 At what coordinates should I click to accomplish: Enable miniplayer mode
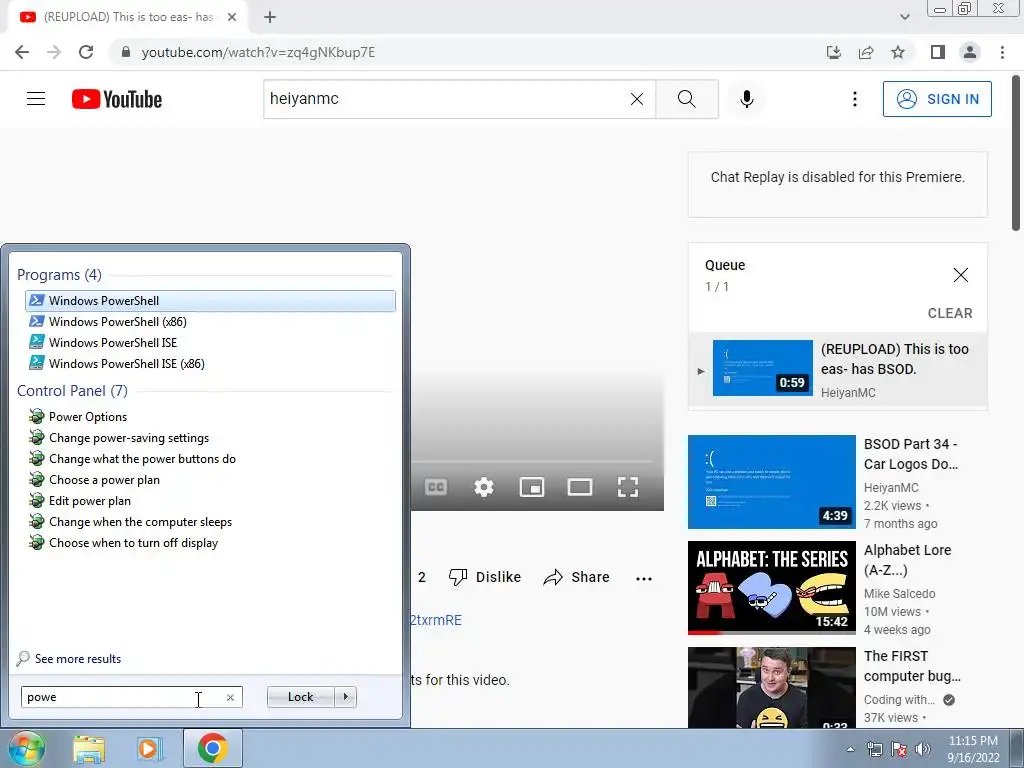point(532,487)
